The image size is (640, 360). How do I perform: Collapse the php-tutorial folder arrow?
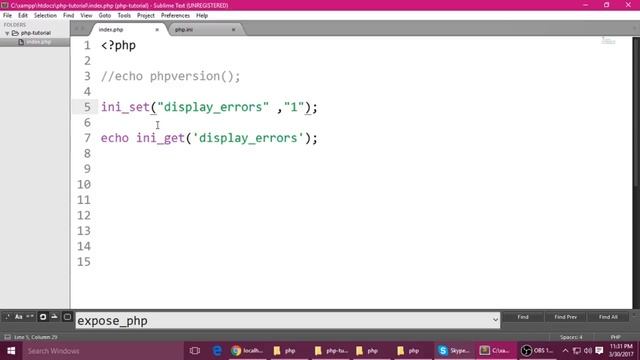pos(7,33)
